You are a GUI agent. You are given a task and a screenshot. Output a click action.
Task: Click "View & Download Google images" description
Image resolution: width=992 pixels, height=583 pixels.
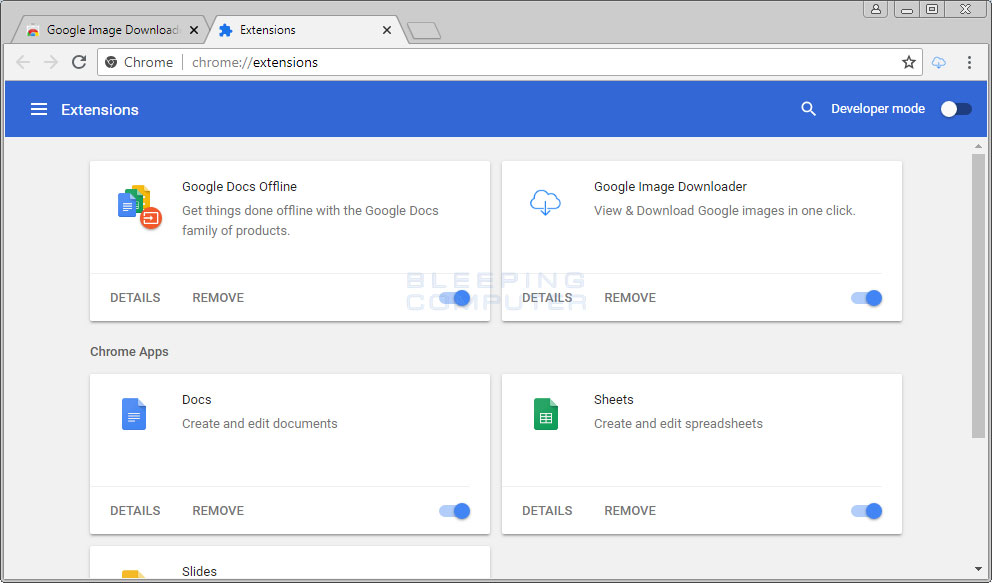[724, 211]
